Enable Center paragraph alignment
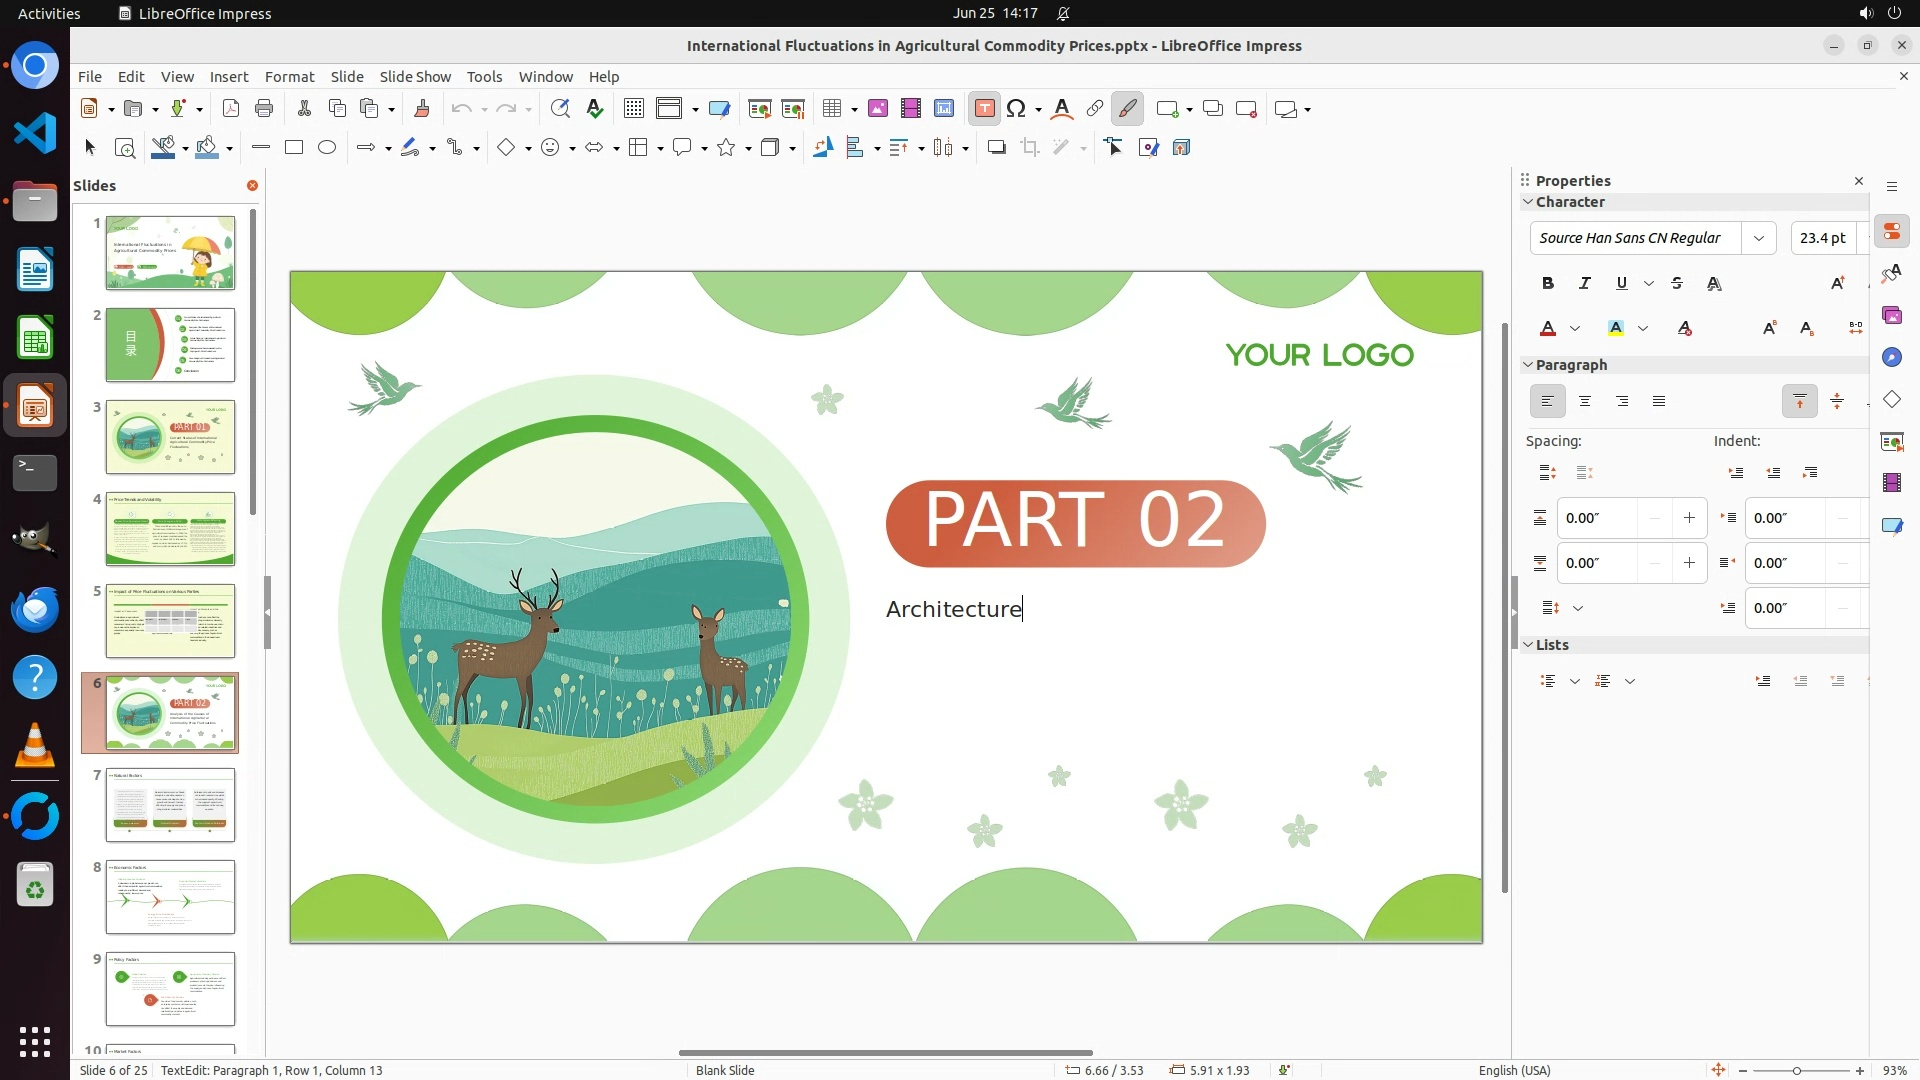The height and width of the screenshot is (1080, 1920). [x=1585, y=402]
